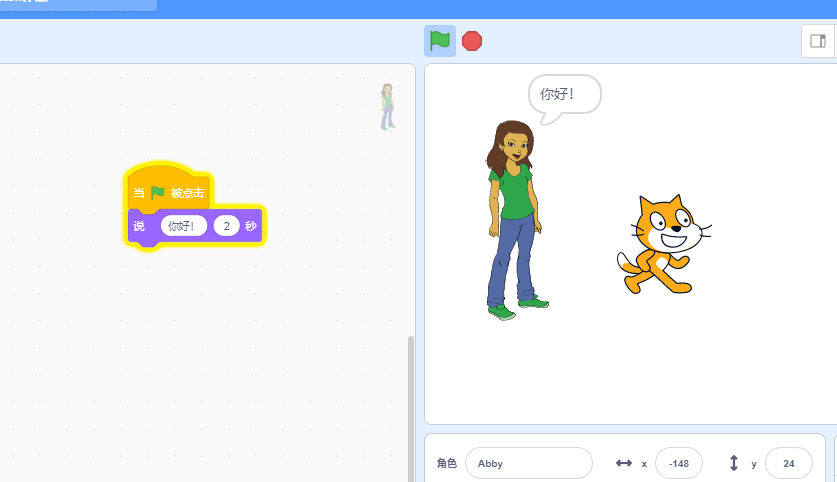This screenshot has width=837, height=482.
Task: Select the 'when flag clicked' hat block
Action: pos(169,188)
